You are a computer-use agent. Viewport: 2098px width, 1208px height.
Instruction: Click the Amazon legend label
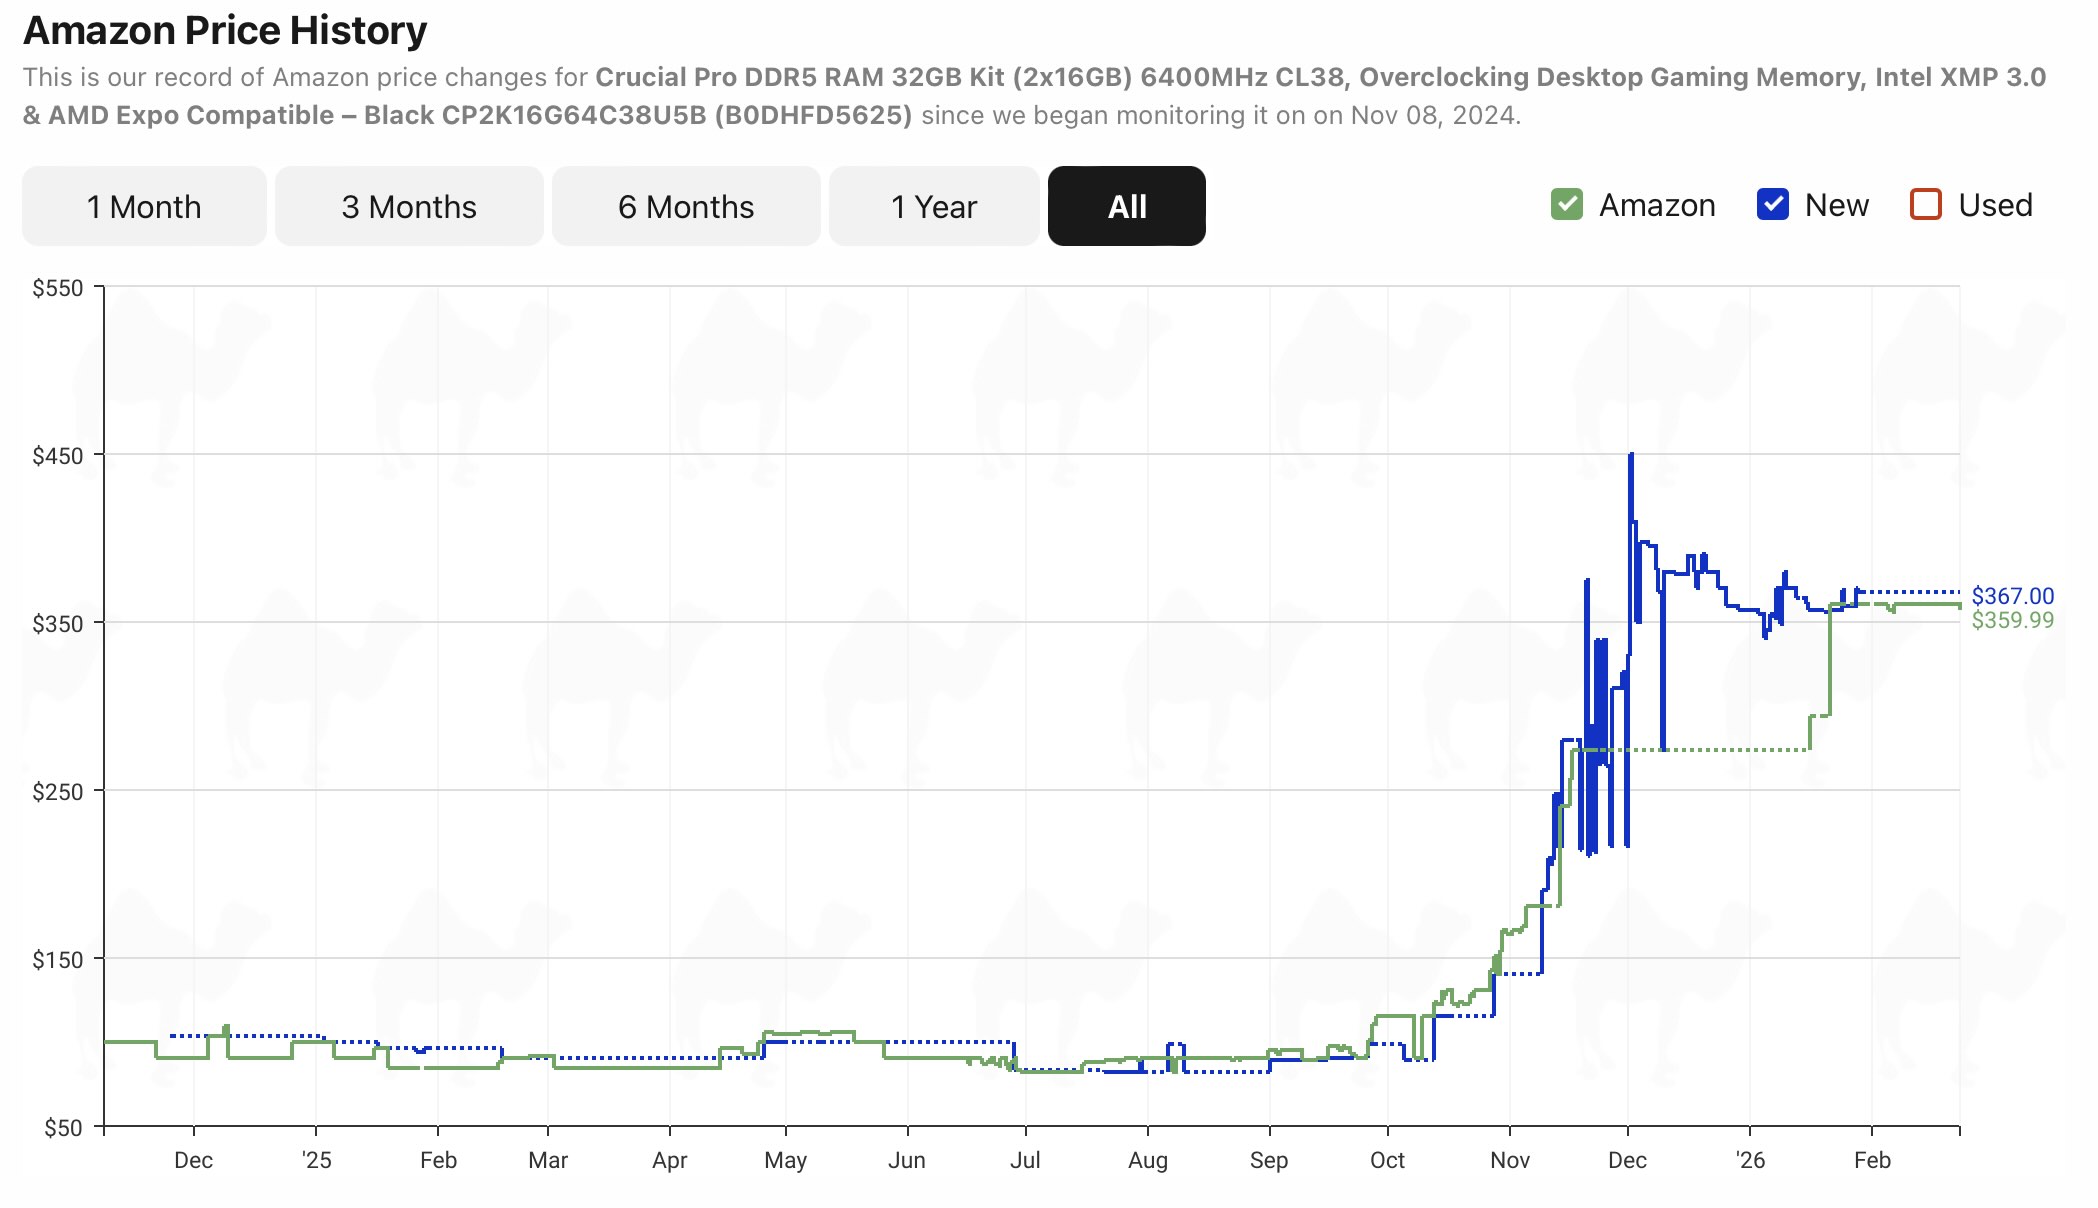point(1656,205)
